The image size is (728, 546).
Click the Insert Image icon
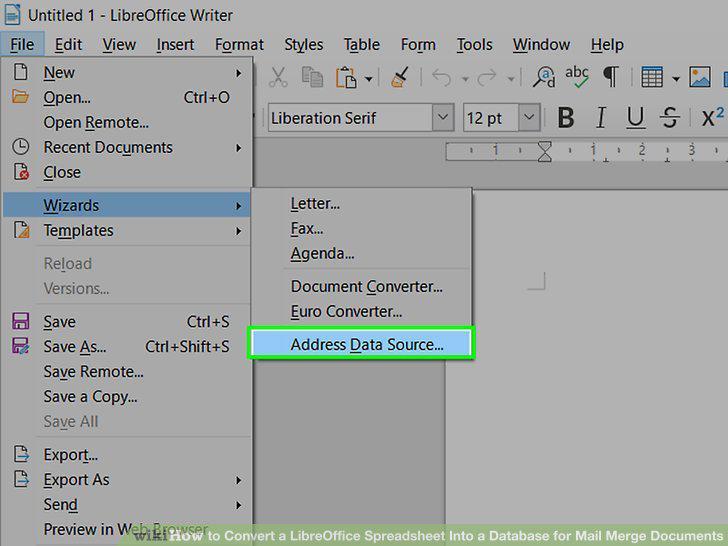click(x=700, y=77)
